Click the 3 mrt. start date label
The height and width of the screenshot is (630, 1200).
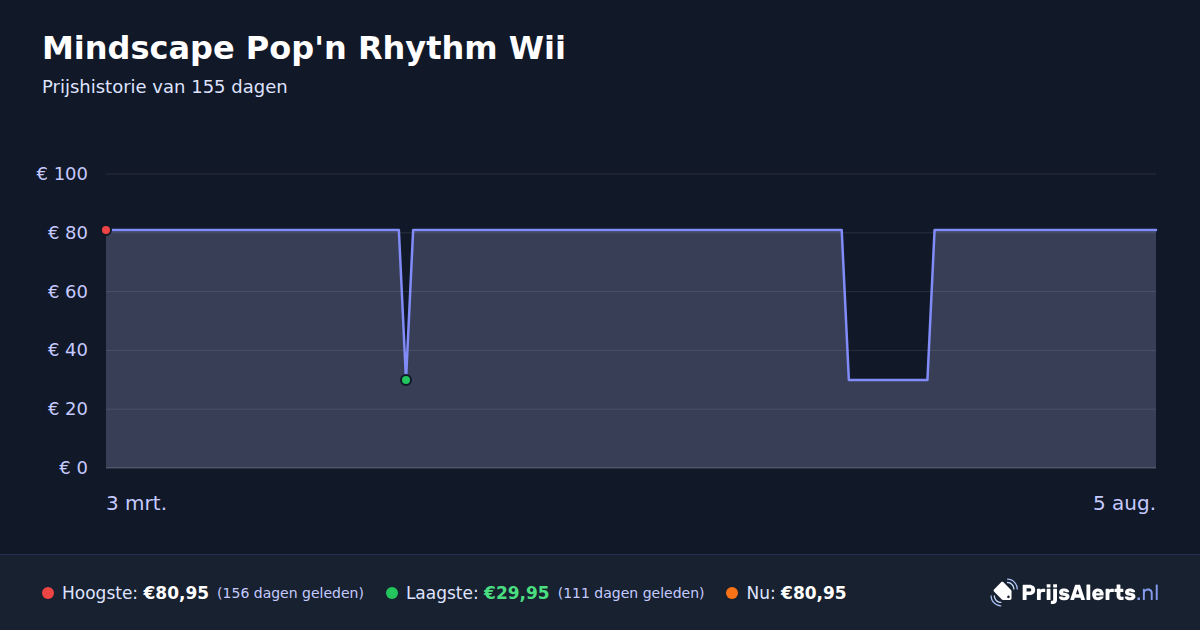tap(137, 503)
